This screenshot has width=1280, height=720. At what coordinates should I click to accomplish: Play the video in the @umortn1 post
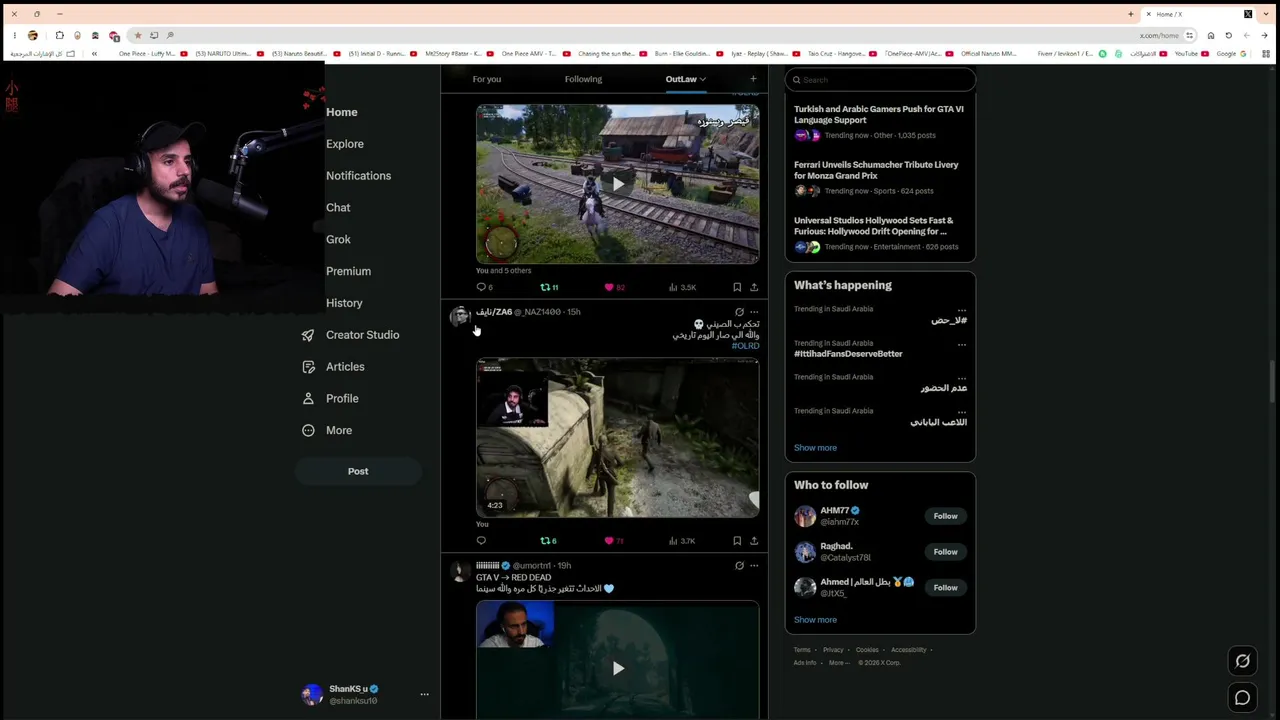(618, 668)
